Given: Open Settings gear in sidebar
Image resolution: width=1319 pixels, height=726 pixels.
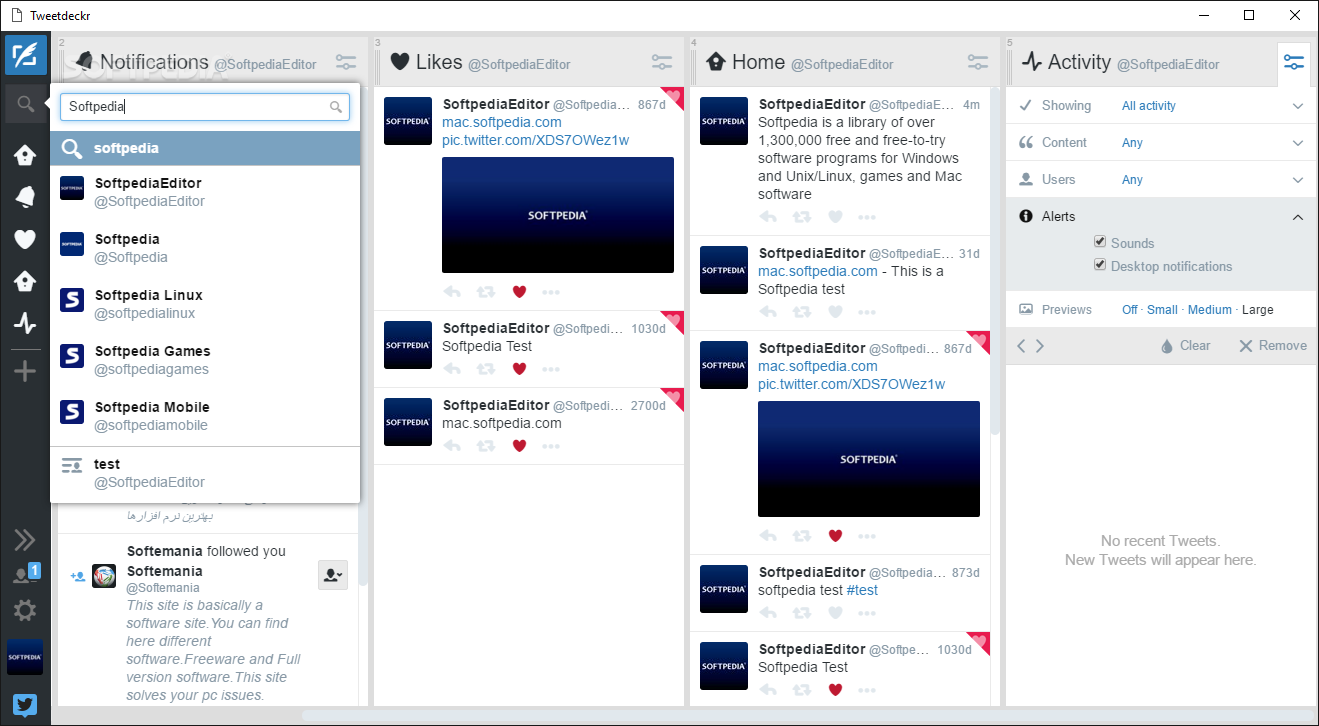Looking at the screenshot, I should [x=25, y=610].
